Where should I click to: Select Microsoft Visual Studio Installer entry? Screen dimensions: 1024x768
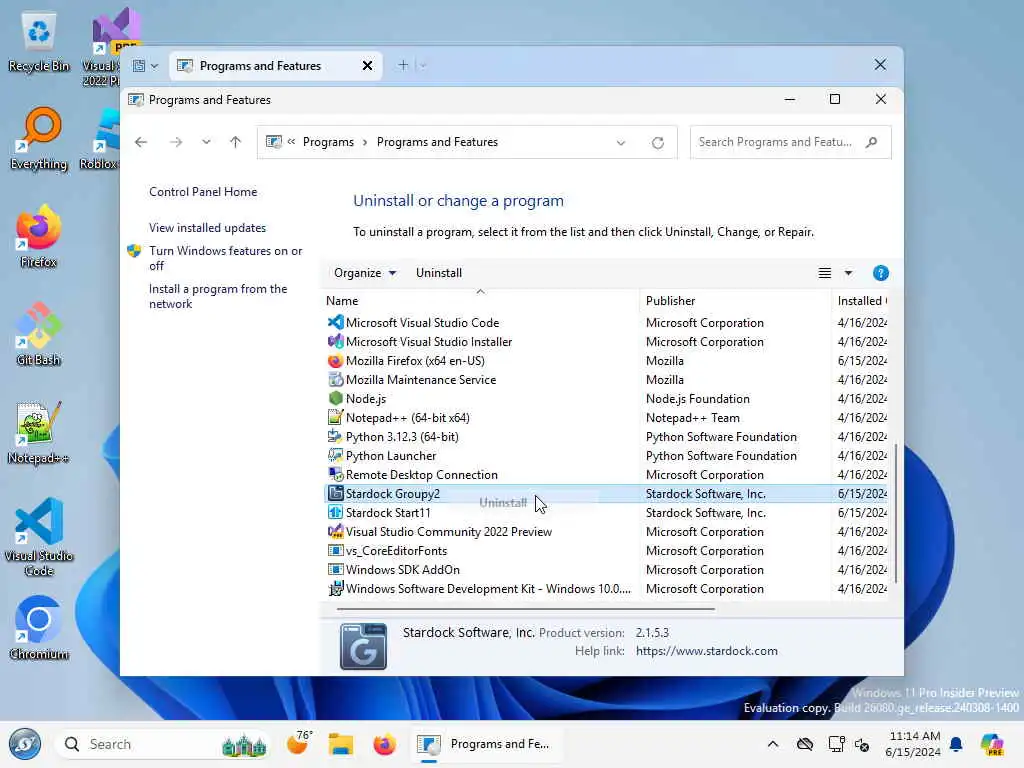pos(606,342)
